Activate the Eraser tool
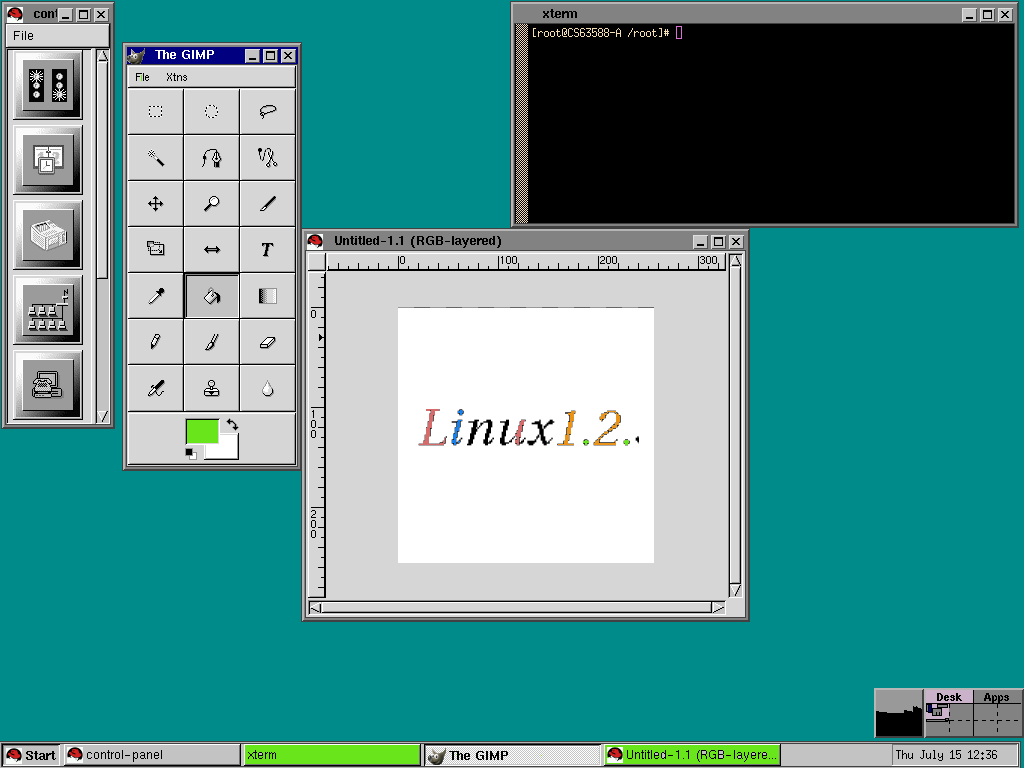1024x768 pixels. (x=267, y=342)
